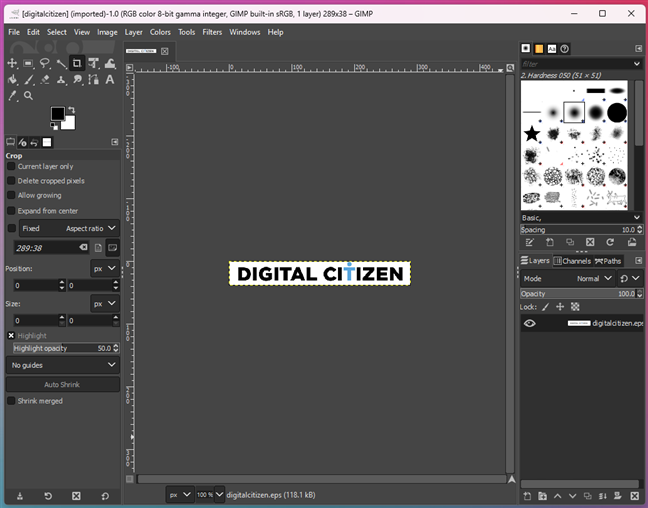Enable Current layer only checkbox
The width and height of the screenshot is (648, 508).
pyautogui.click(x=11, y=166)
